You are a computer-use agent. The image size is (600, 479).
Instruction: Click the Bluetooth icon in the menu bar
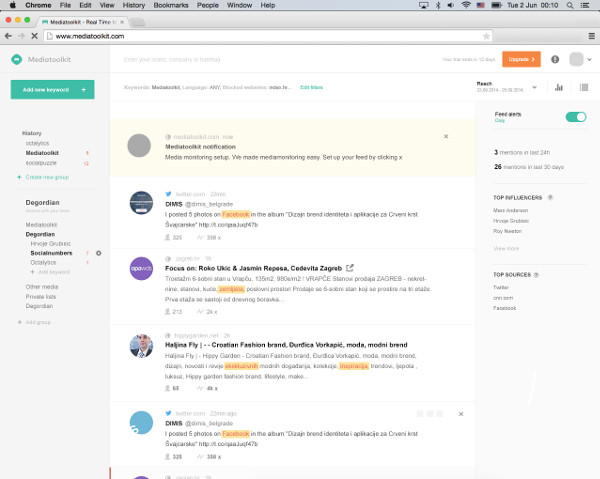coord(438,5)
